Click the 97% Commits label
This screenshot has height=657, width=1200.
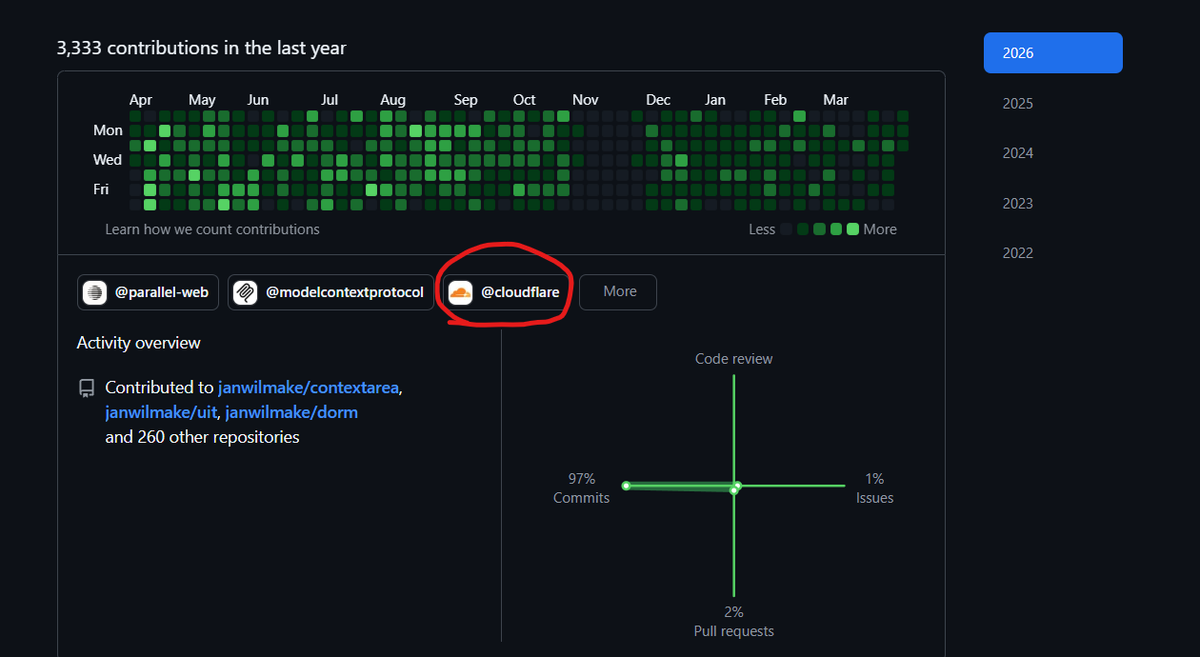coord(581,488)
